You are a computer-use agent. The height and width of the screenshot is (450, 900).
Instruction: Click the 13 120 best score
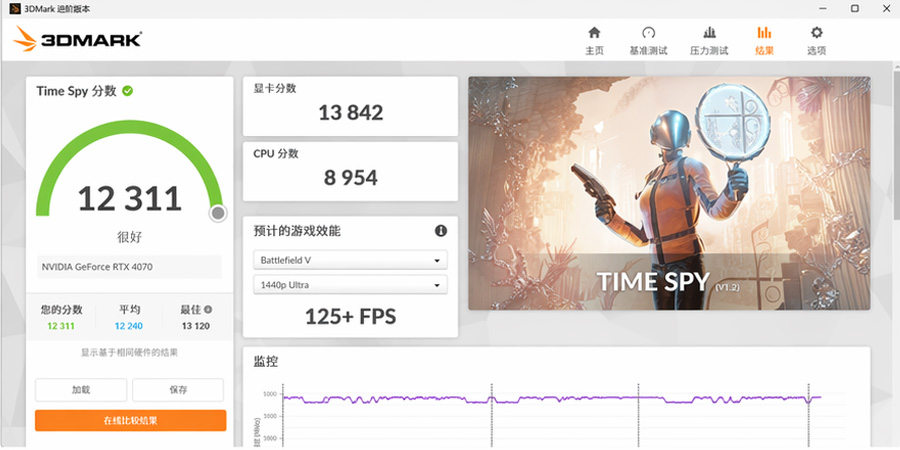[x=196, y=326]
